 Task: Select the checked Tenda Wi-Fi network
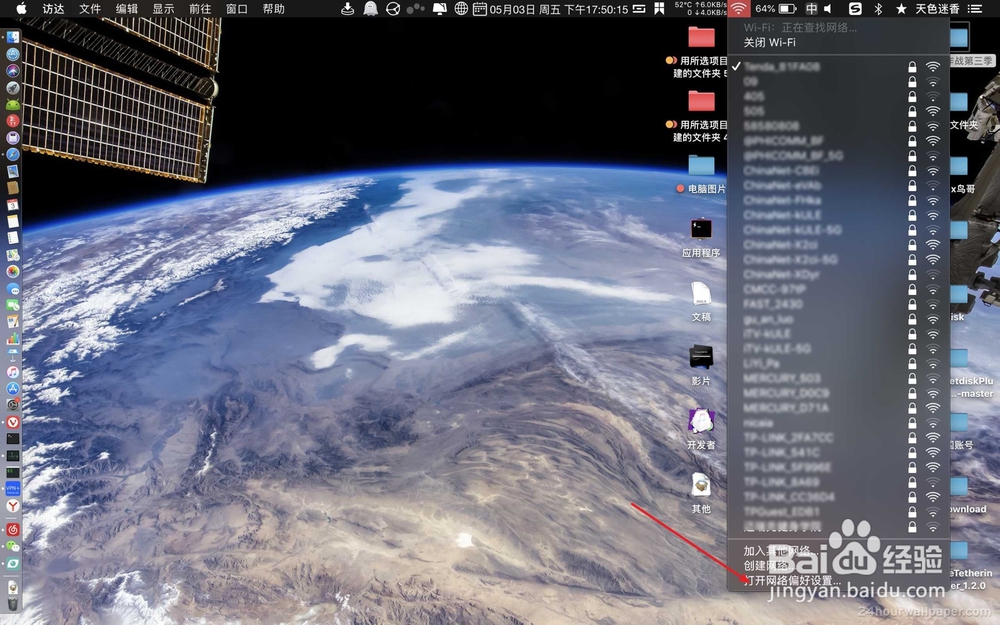[x=838, y=66]
